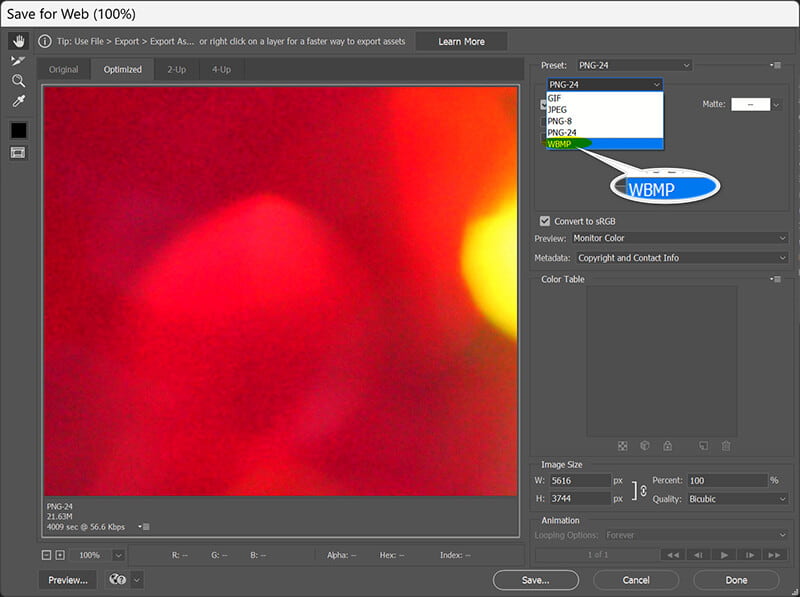The width and height of the screenshot is (800, 597).
Task: Enable the Convert to sRGB checkbox
Action: (546, 221)
